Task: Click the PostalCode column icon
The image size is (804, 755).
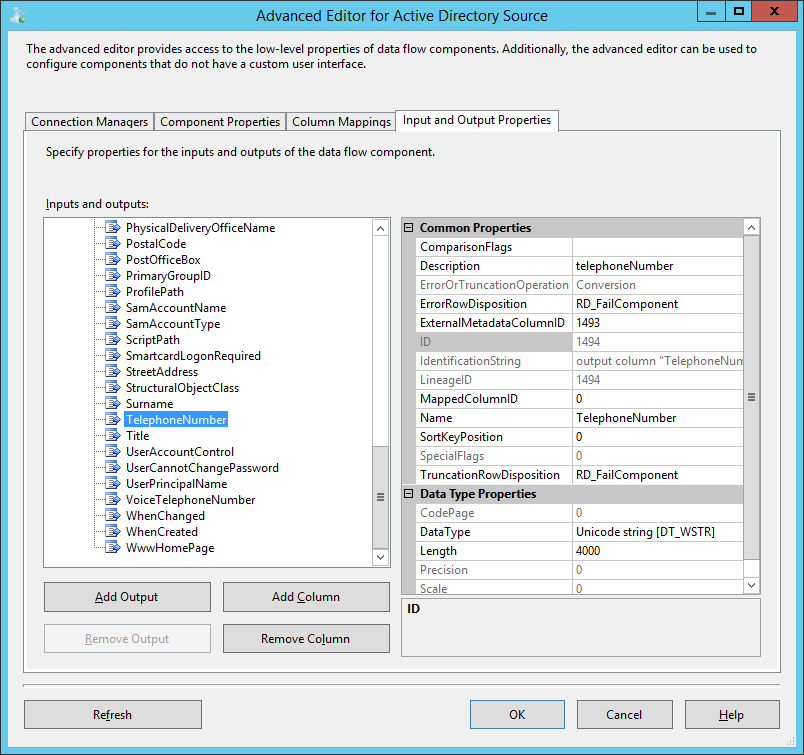Action: 113,243
